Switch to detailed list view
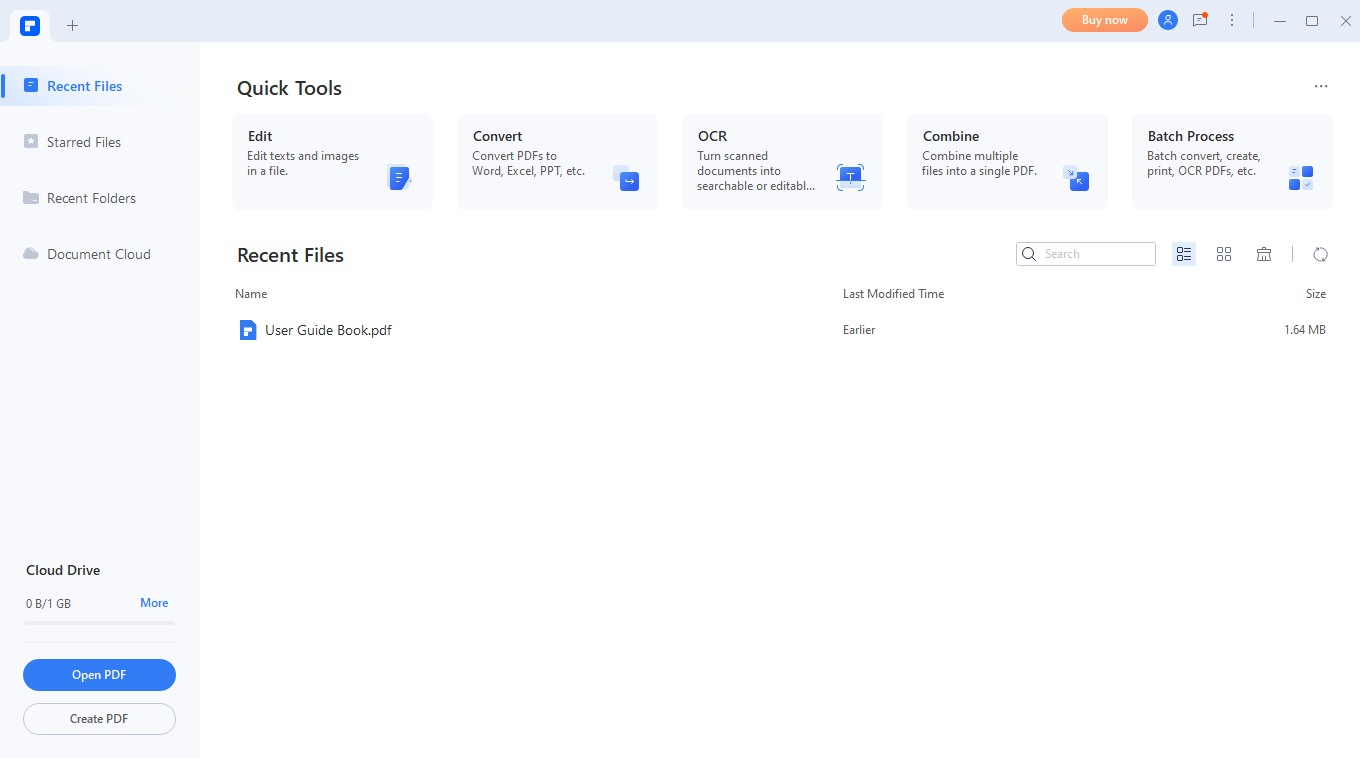1360x758 pixels. point(1184,254)
